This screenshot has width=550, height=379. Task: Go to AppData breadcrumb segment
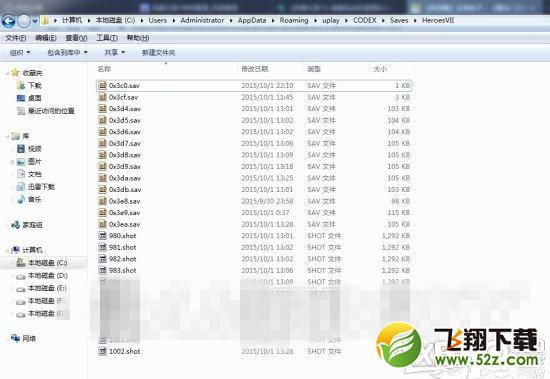[252, 20]
